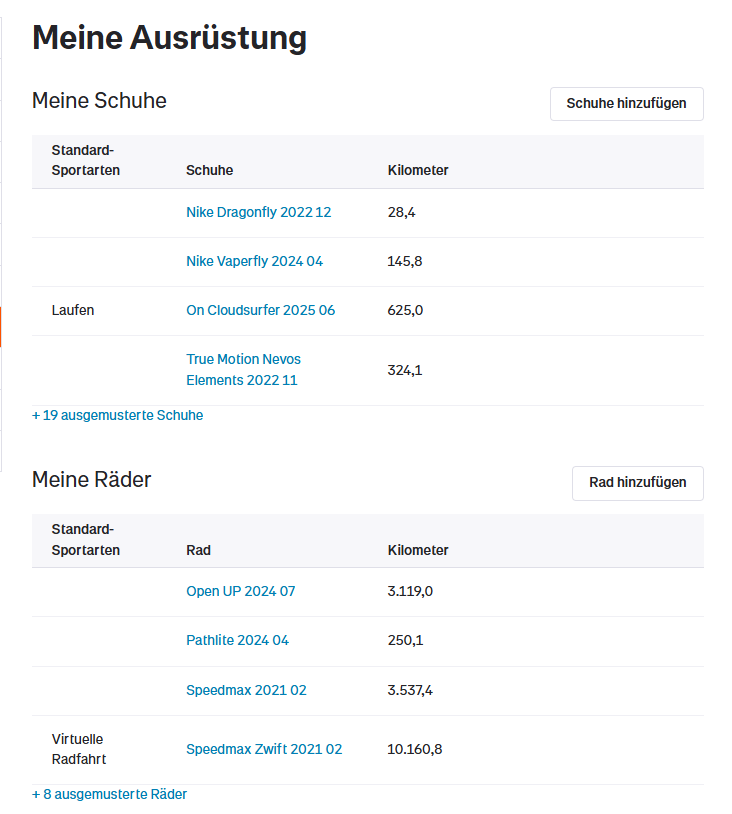Click the 3.119,0 kilometer value
Image resolution: width=732 pixels, height=814 pixels.
click(x=410, y=591)
